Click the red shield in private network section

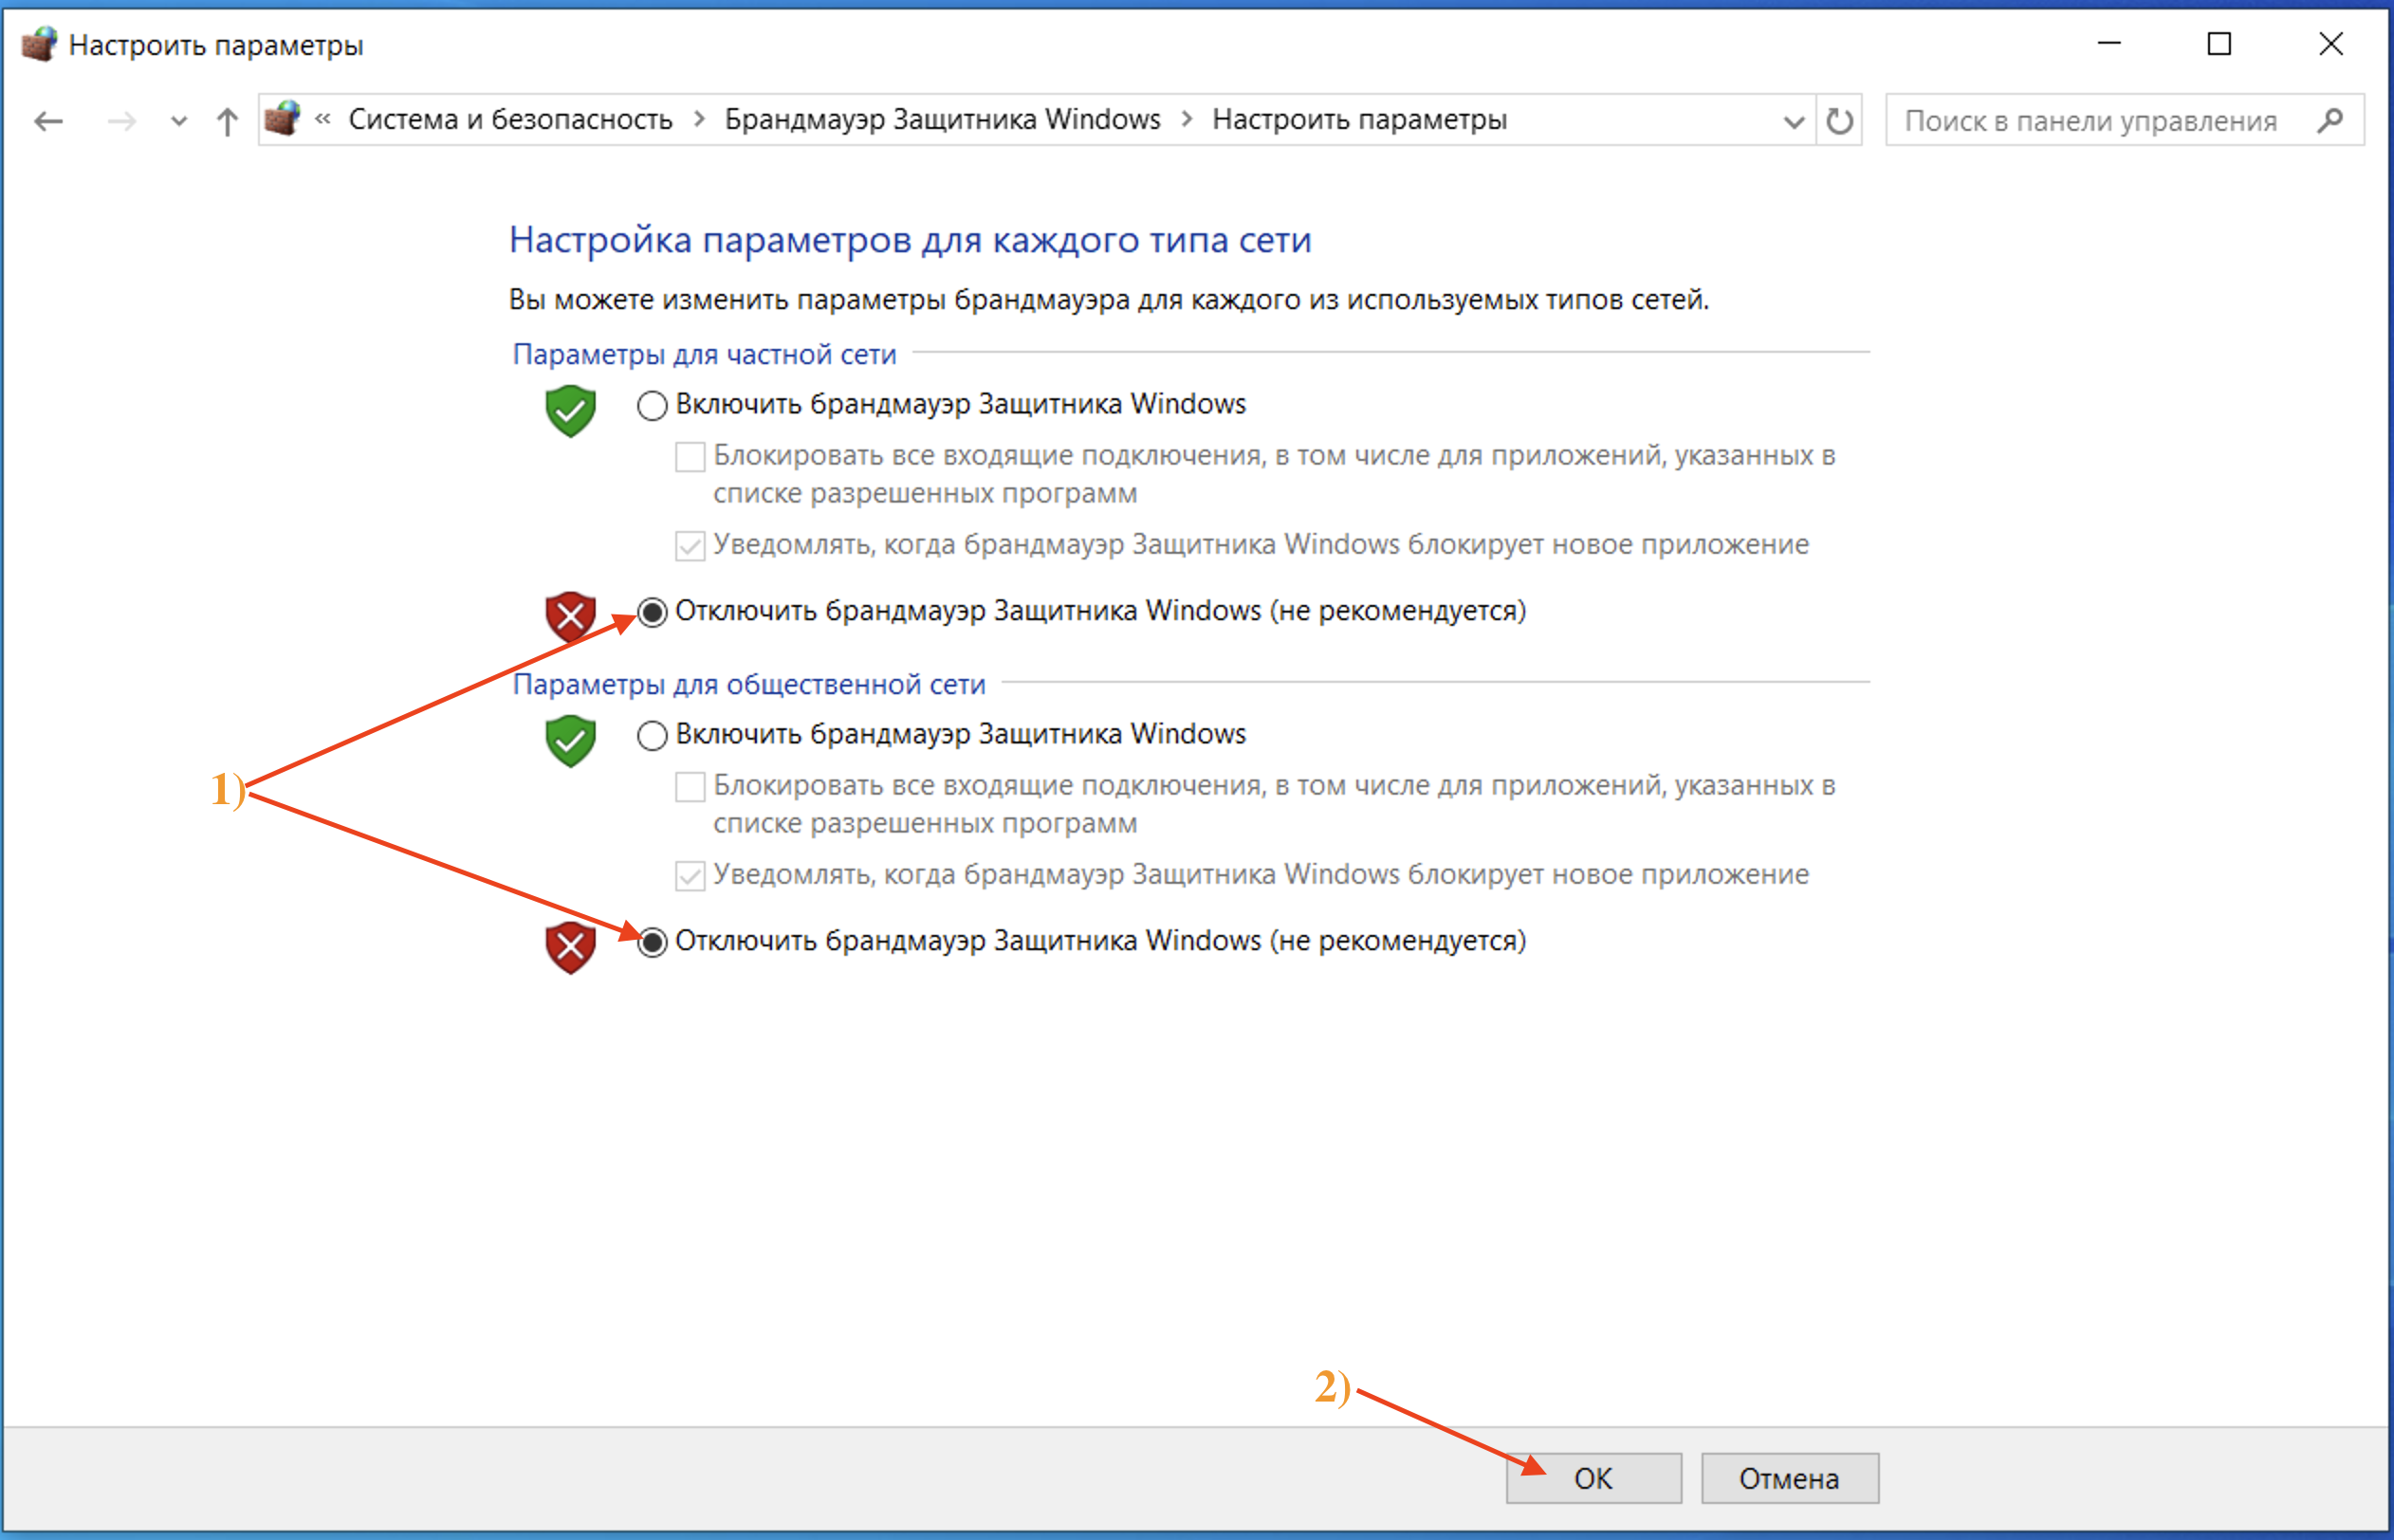(x=570, y=616)
